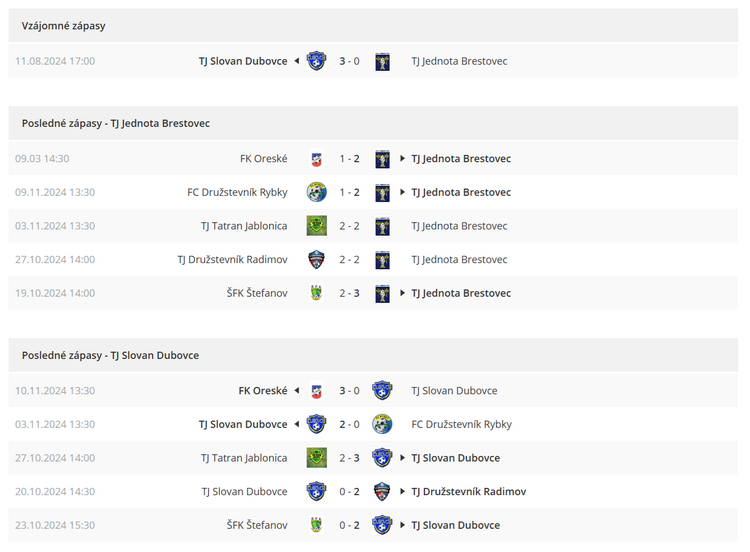Open TJ Družstevník Radimov name in 20.10.2024 match
750x552 pixels.
coord(469,491)
